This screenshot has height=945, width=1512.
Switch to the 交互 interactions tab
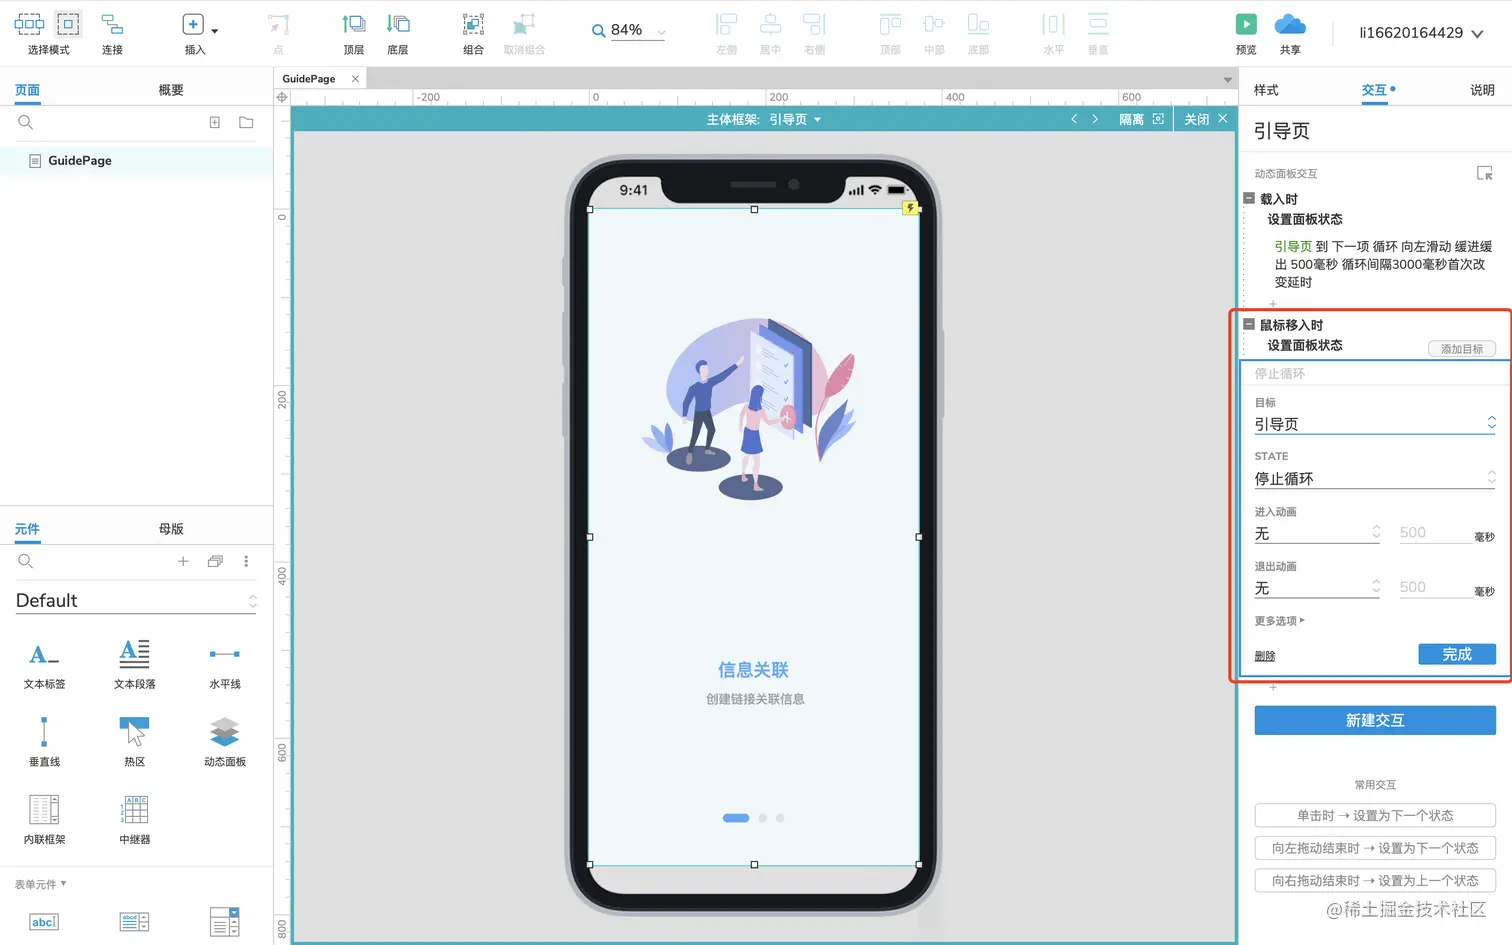point(1375,90)
